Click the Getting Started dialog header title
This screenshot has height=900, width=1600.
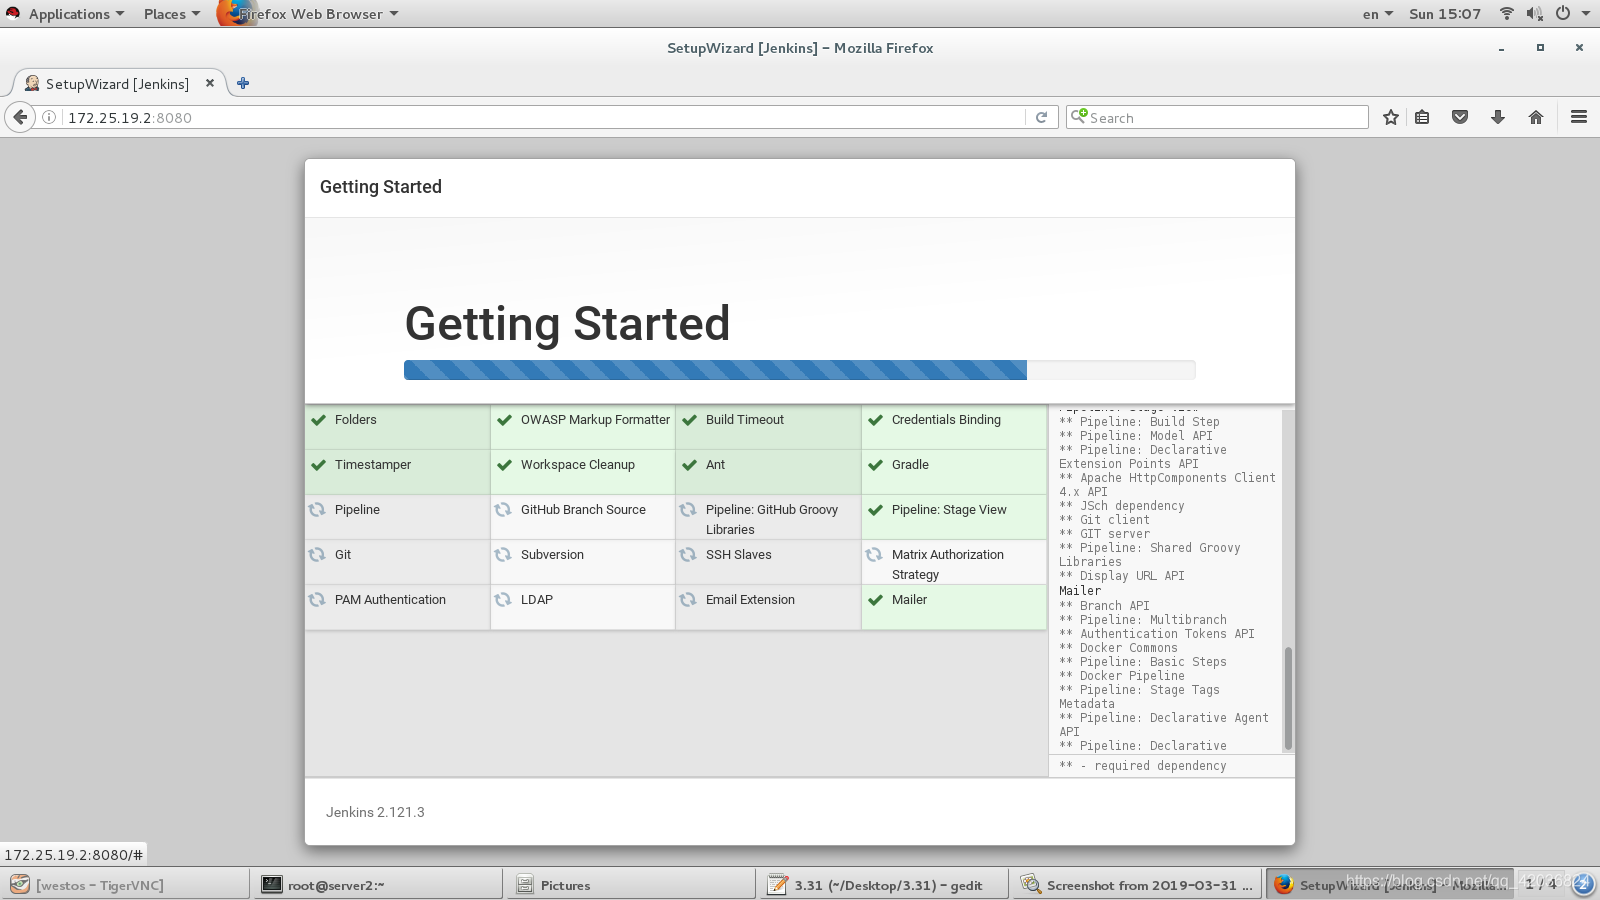click(381, 187)
